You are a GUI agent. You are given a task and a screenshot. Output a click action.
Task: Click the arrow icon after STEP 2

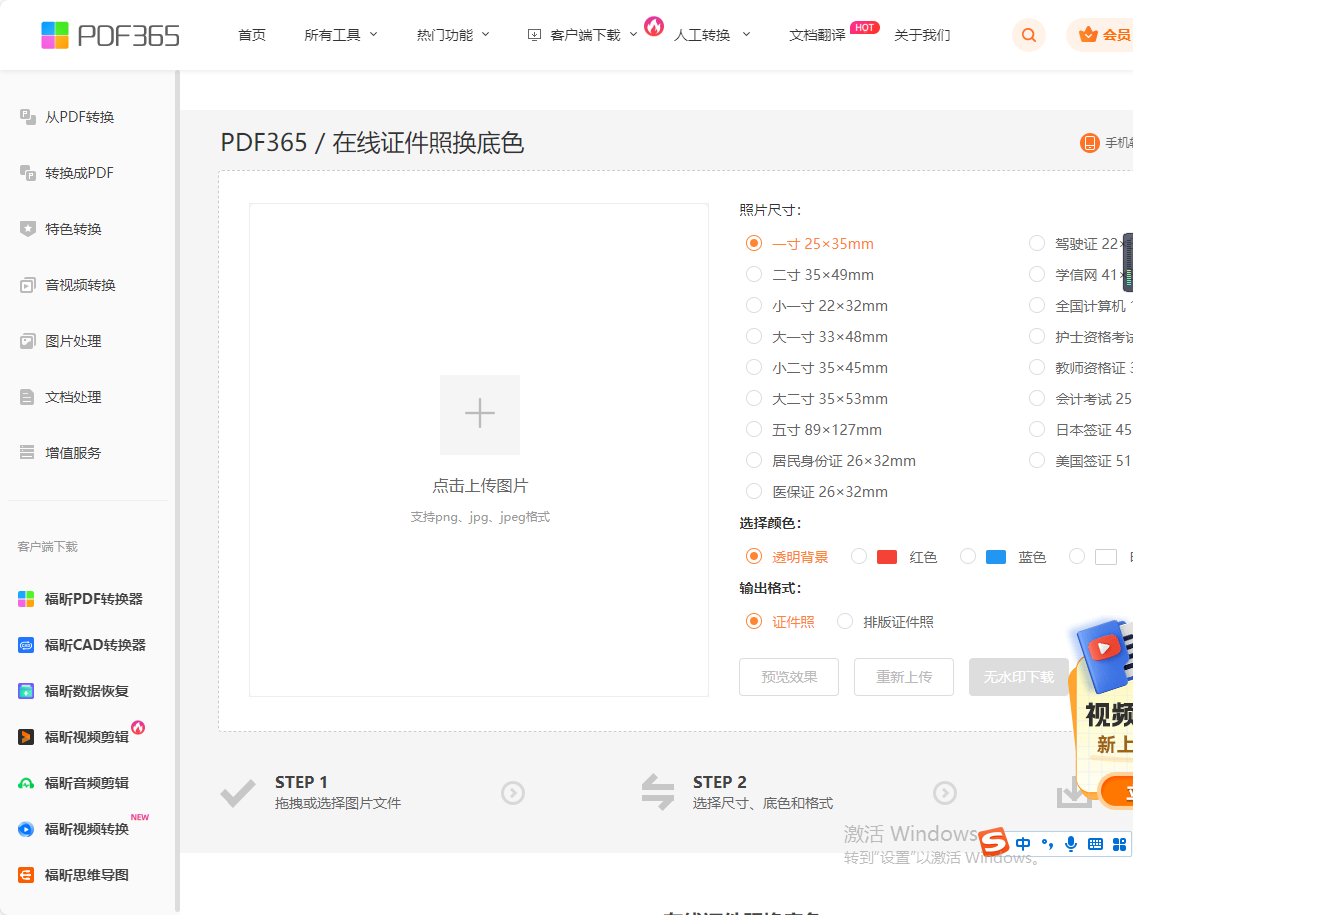(945, 793)
